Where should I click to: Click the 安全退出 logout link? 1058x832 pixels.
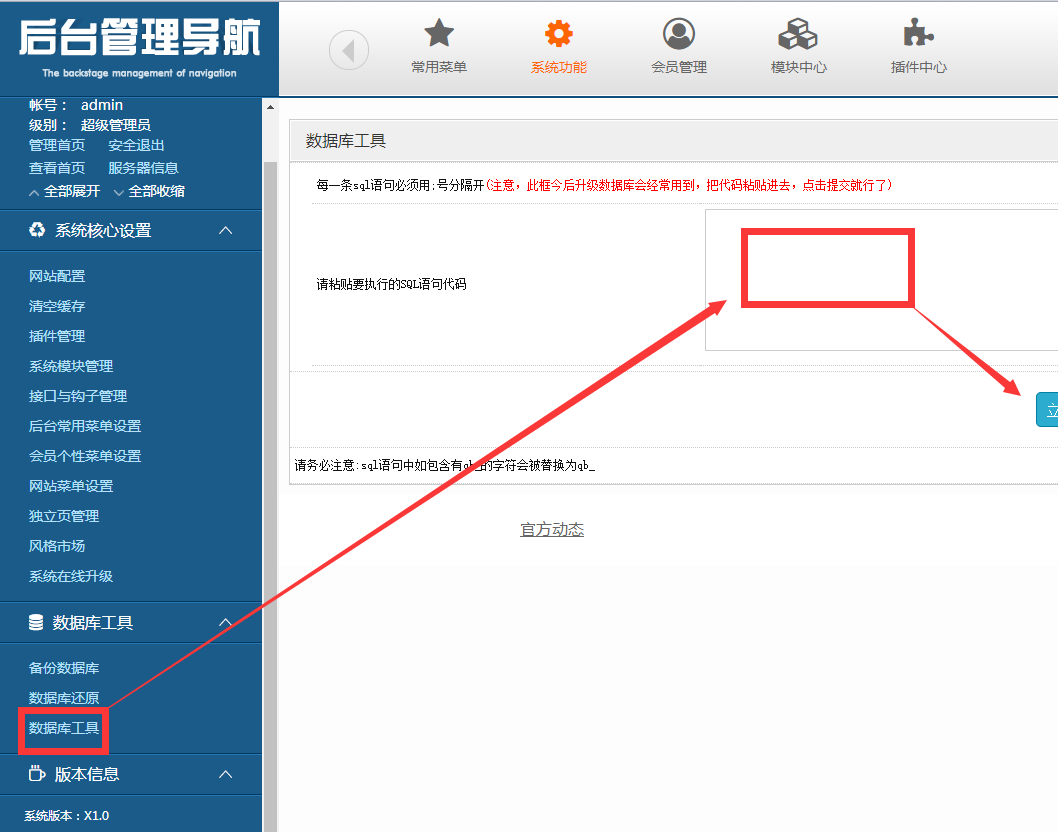136,145
